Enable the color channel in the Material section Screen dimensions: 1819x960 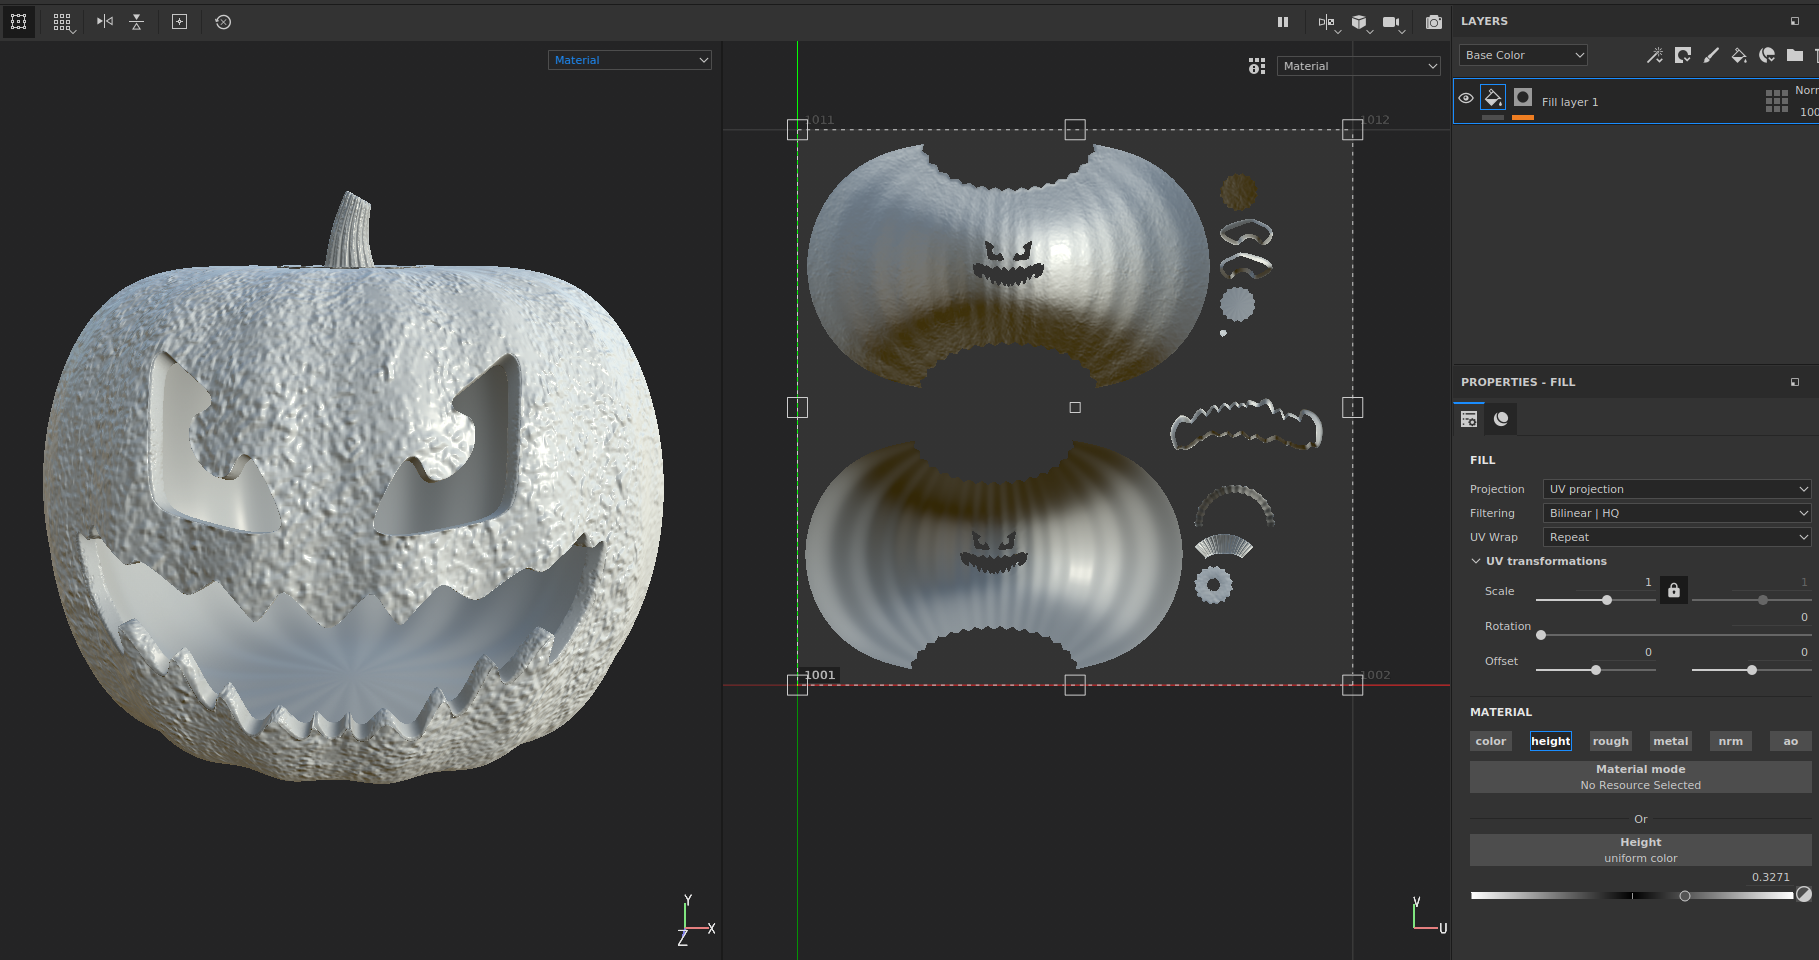[x=1490, y=741]
